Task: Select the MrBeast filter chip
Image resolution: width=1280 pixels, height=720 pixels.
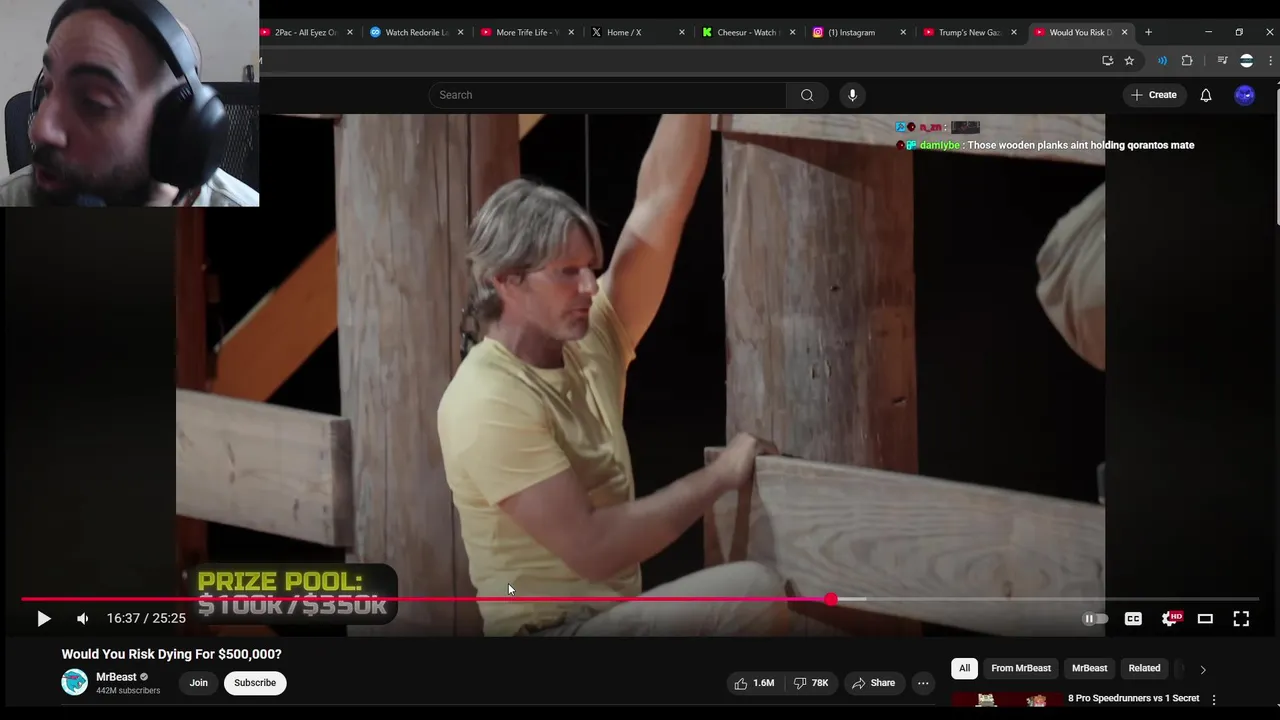Action: 1089,668
